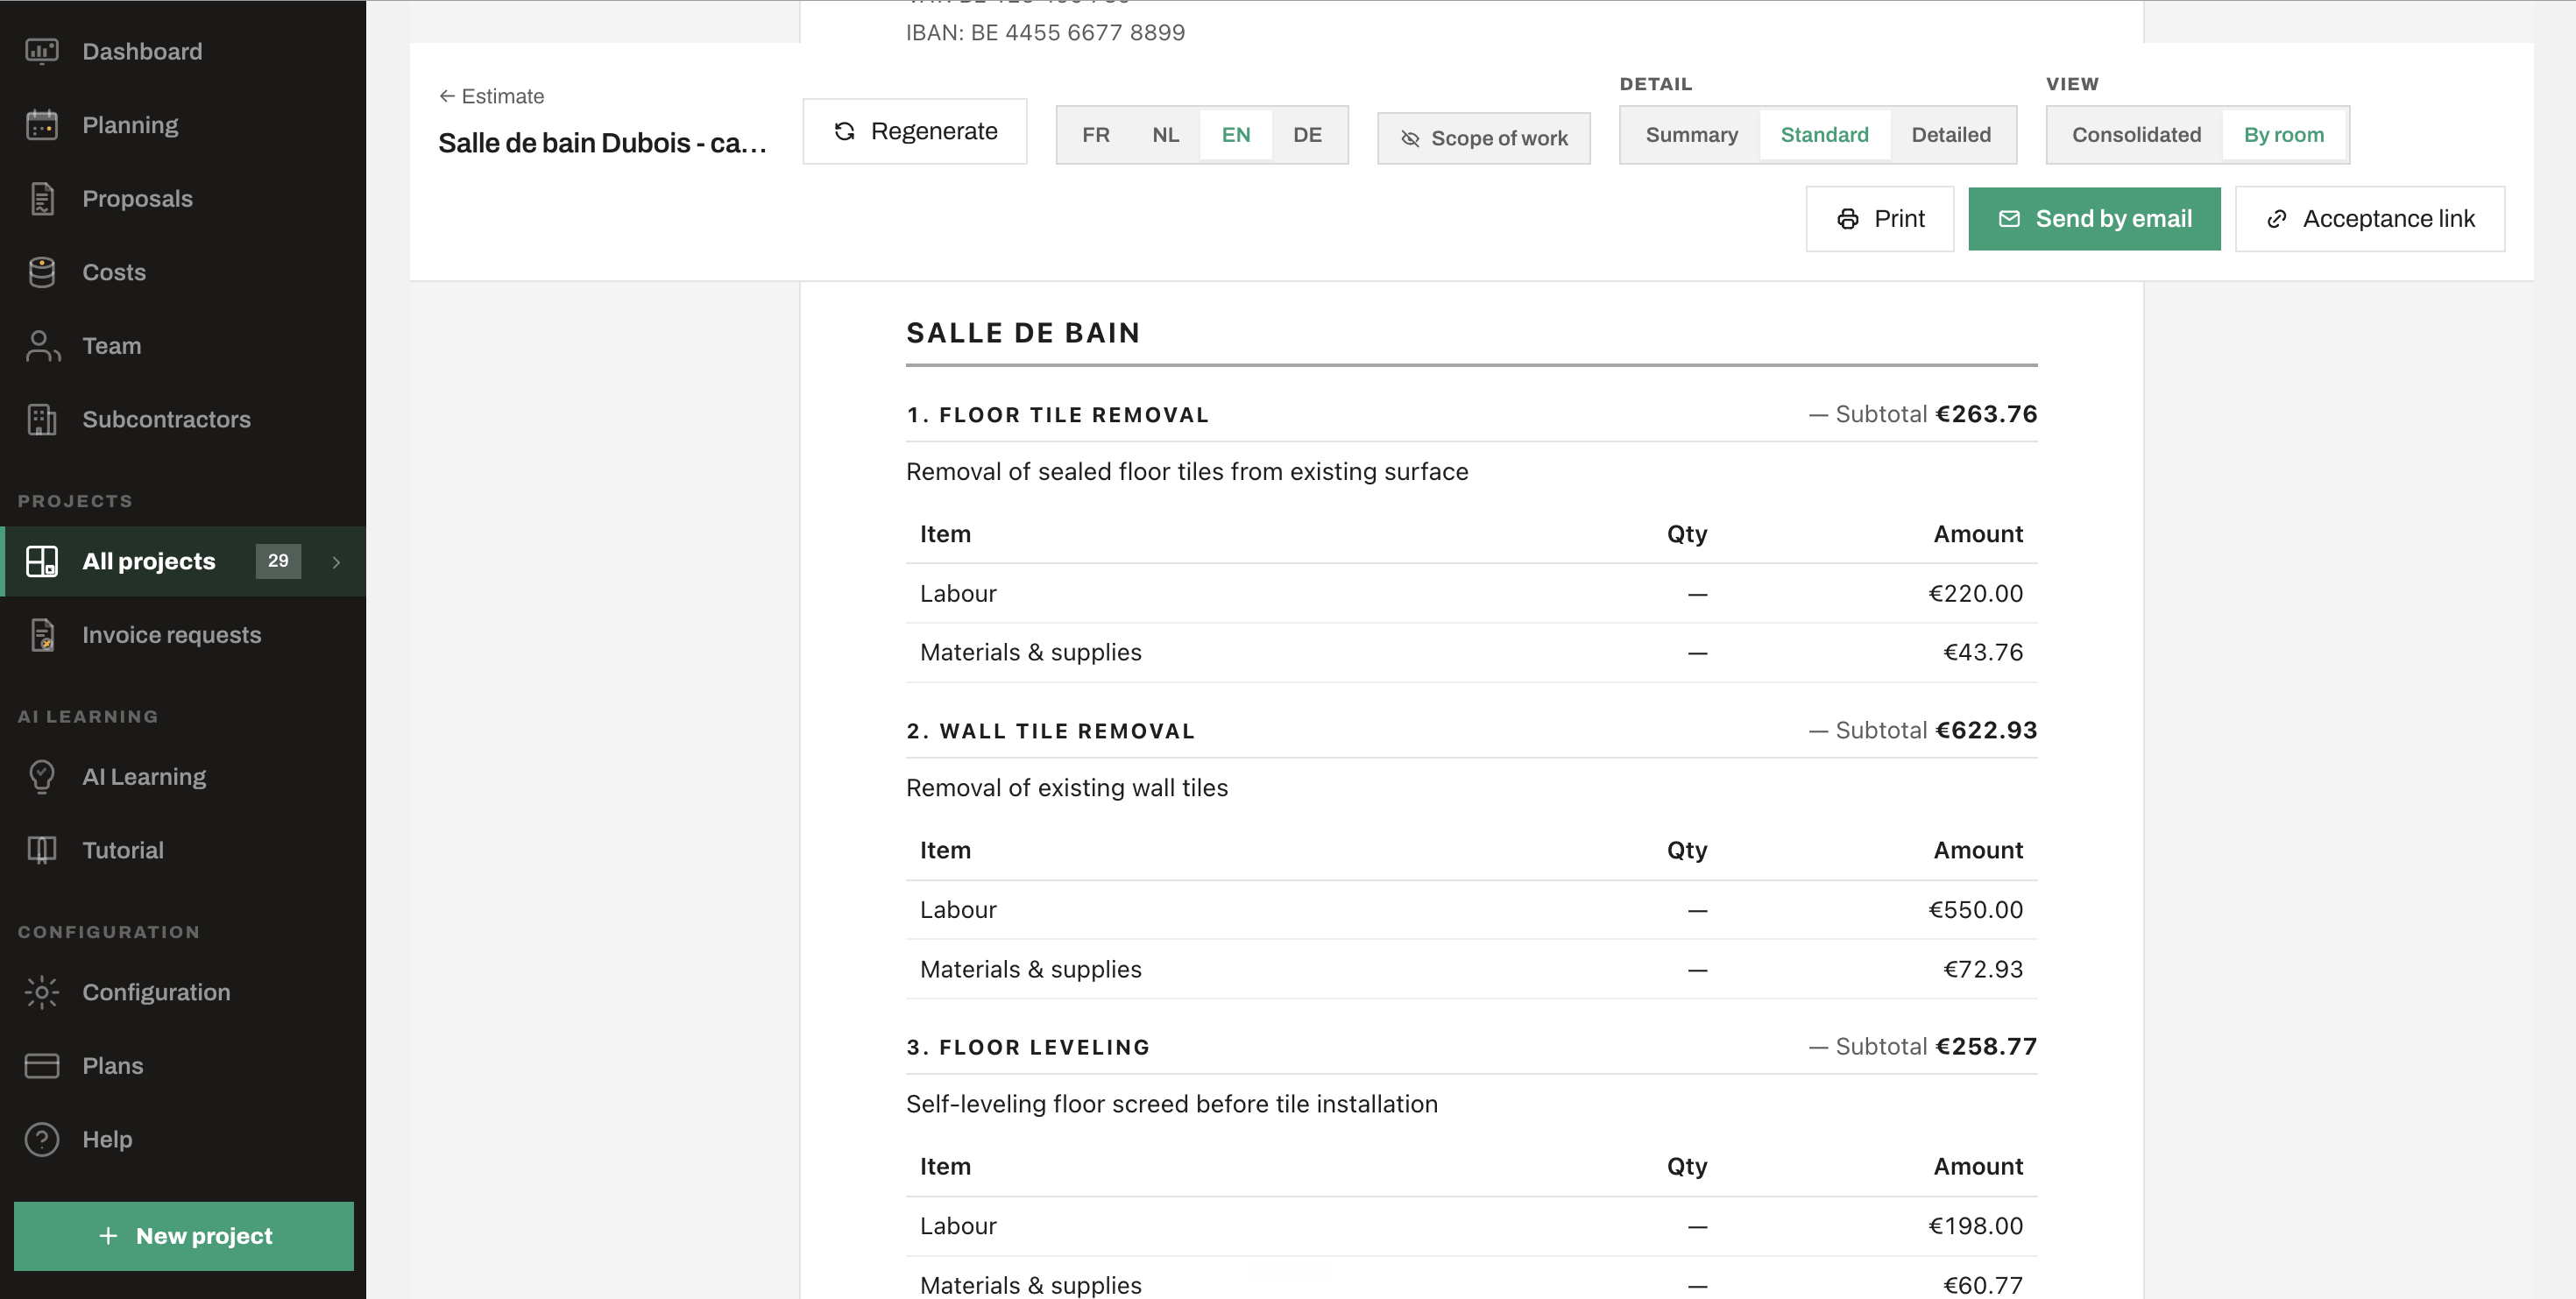Switch estimate language to DE
Image resolution: width=2576 pixels, height=1299 pixels.
(x=1307, y=135)
